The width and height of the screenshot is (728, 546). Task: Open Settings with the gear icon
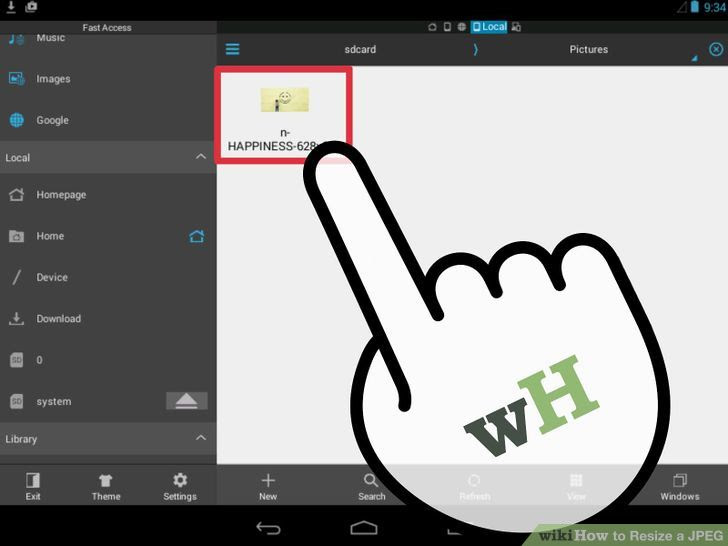click(x=180, y=487)
